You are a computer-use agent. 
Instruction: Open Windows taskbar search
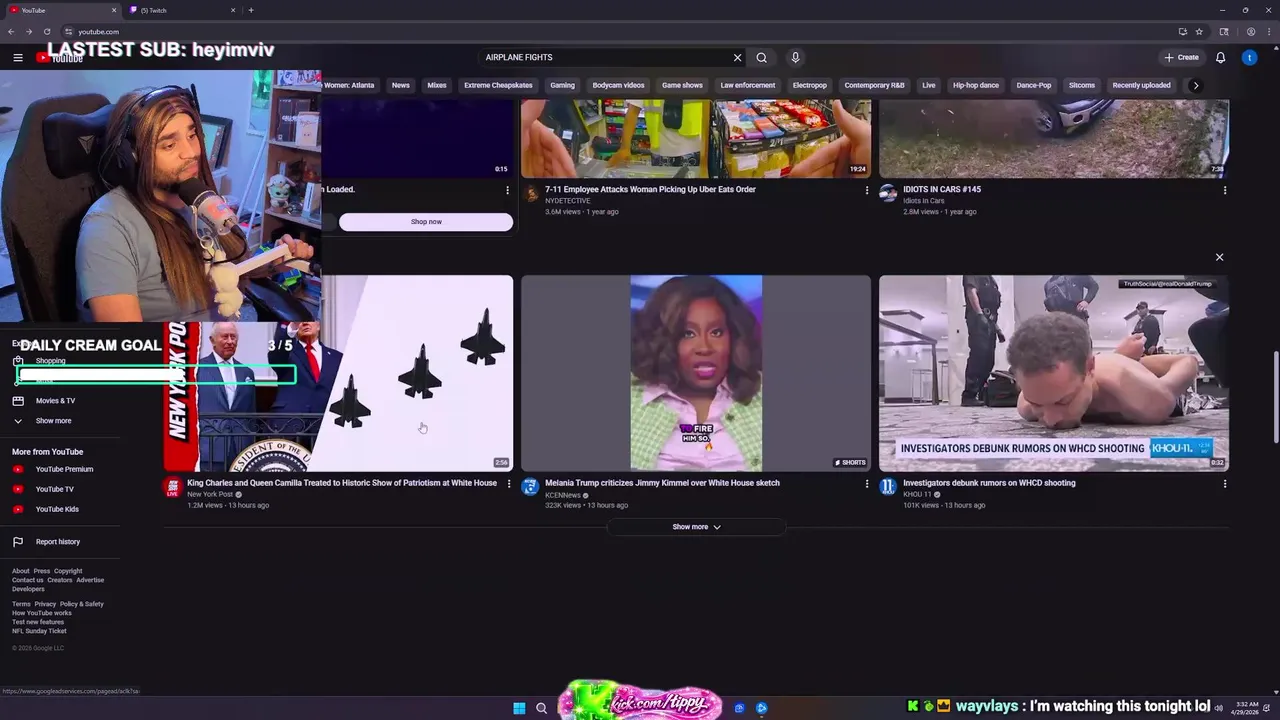[x=541, y=708]
